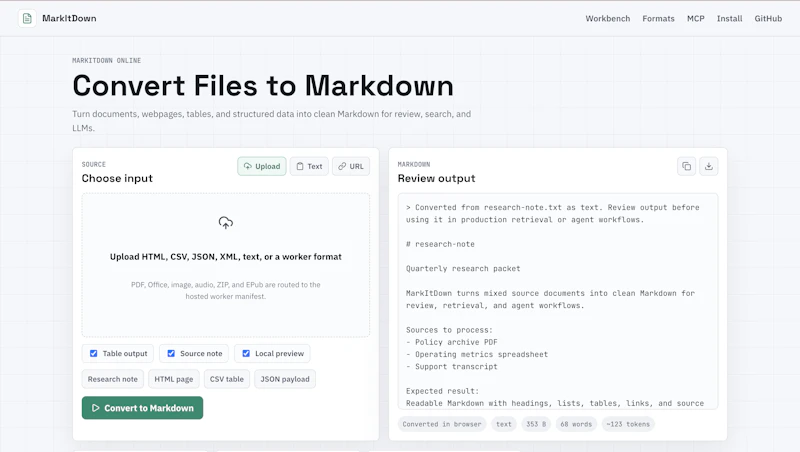Click the 'MARKITDOWN ONLINE' label
Image resolution: width=800 pixels, height=452 pixels.
point(107,60)
